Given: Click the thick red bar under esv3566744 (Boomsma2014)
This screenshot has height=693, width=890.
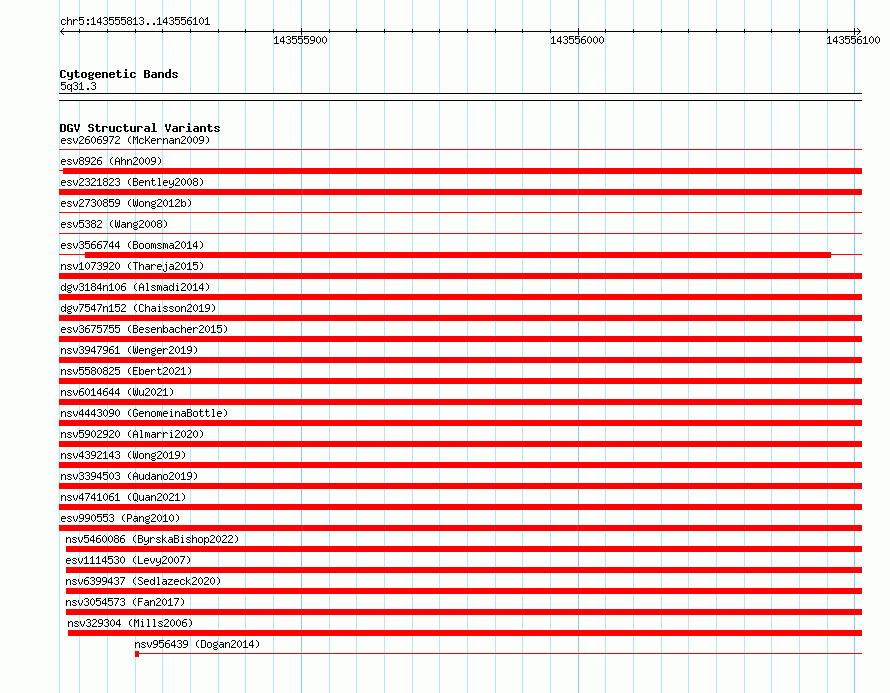Looking at the screenshot, I should tap(457, 255).
